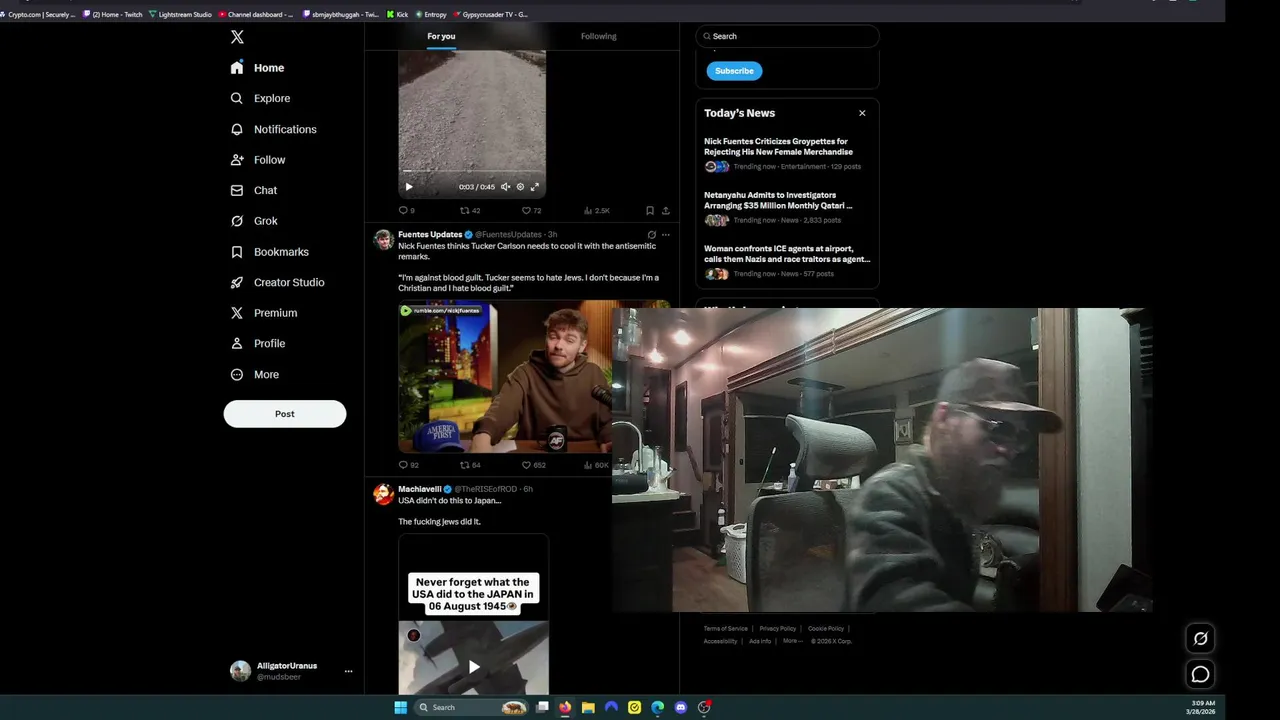1280x720 pixels.
Task: Open Creator Studio in the sidebar
Action: [x=277, y=282]
